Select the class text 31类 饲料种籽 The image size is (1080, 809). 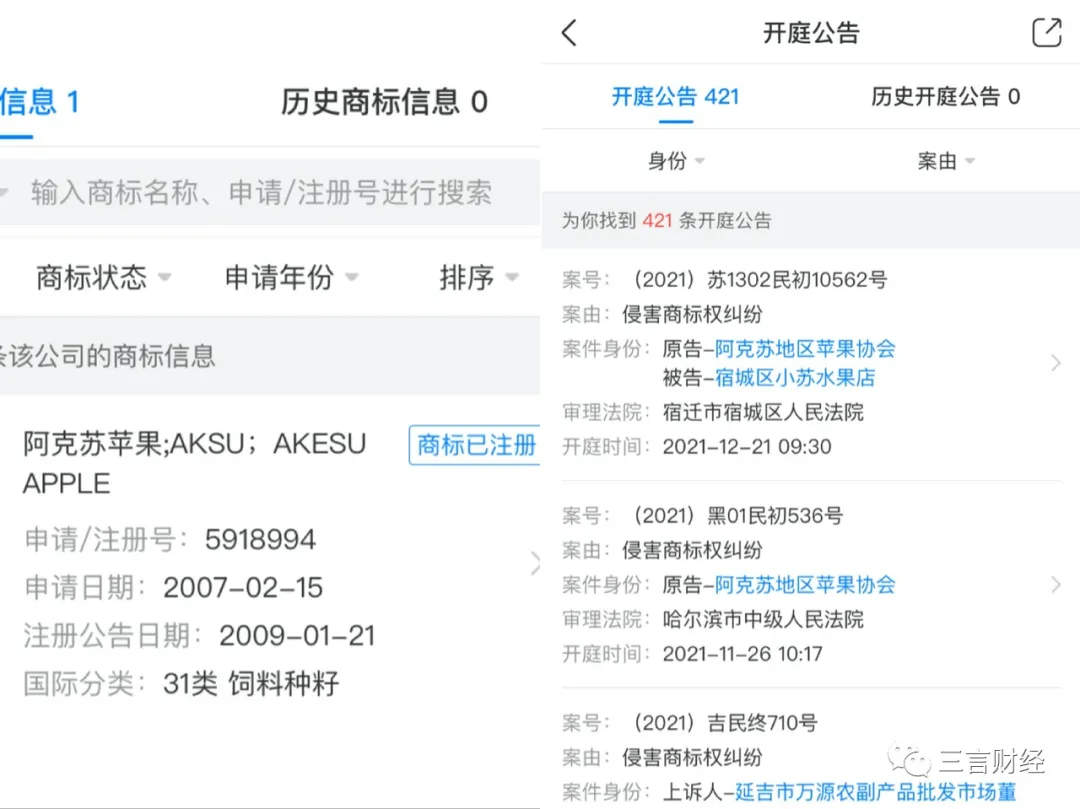[251, 684]
